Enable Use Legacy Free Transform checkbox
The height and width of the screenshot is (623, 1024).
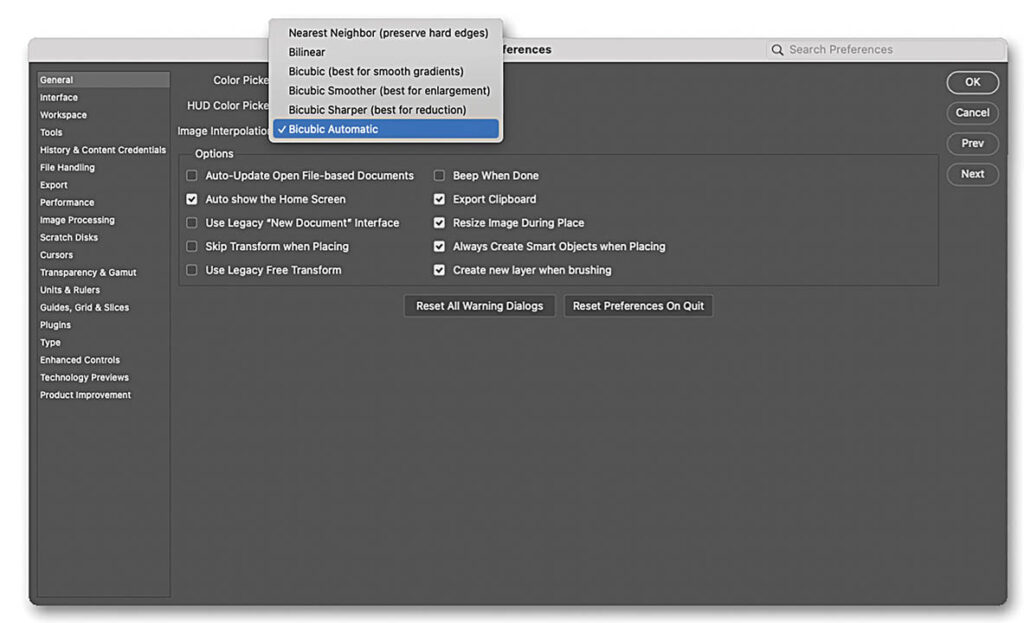pos(192,270)
